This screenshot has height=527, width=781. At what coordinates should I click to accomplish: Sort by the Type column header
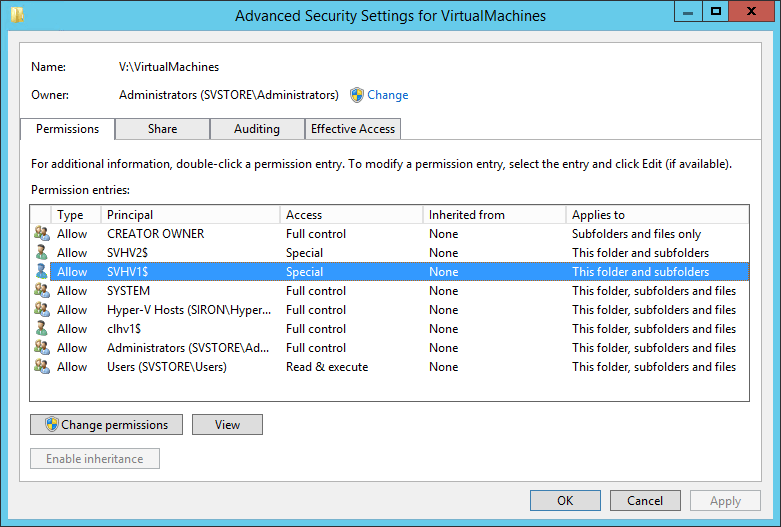[76, 215]
